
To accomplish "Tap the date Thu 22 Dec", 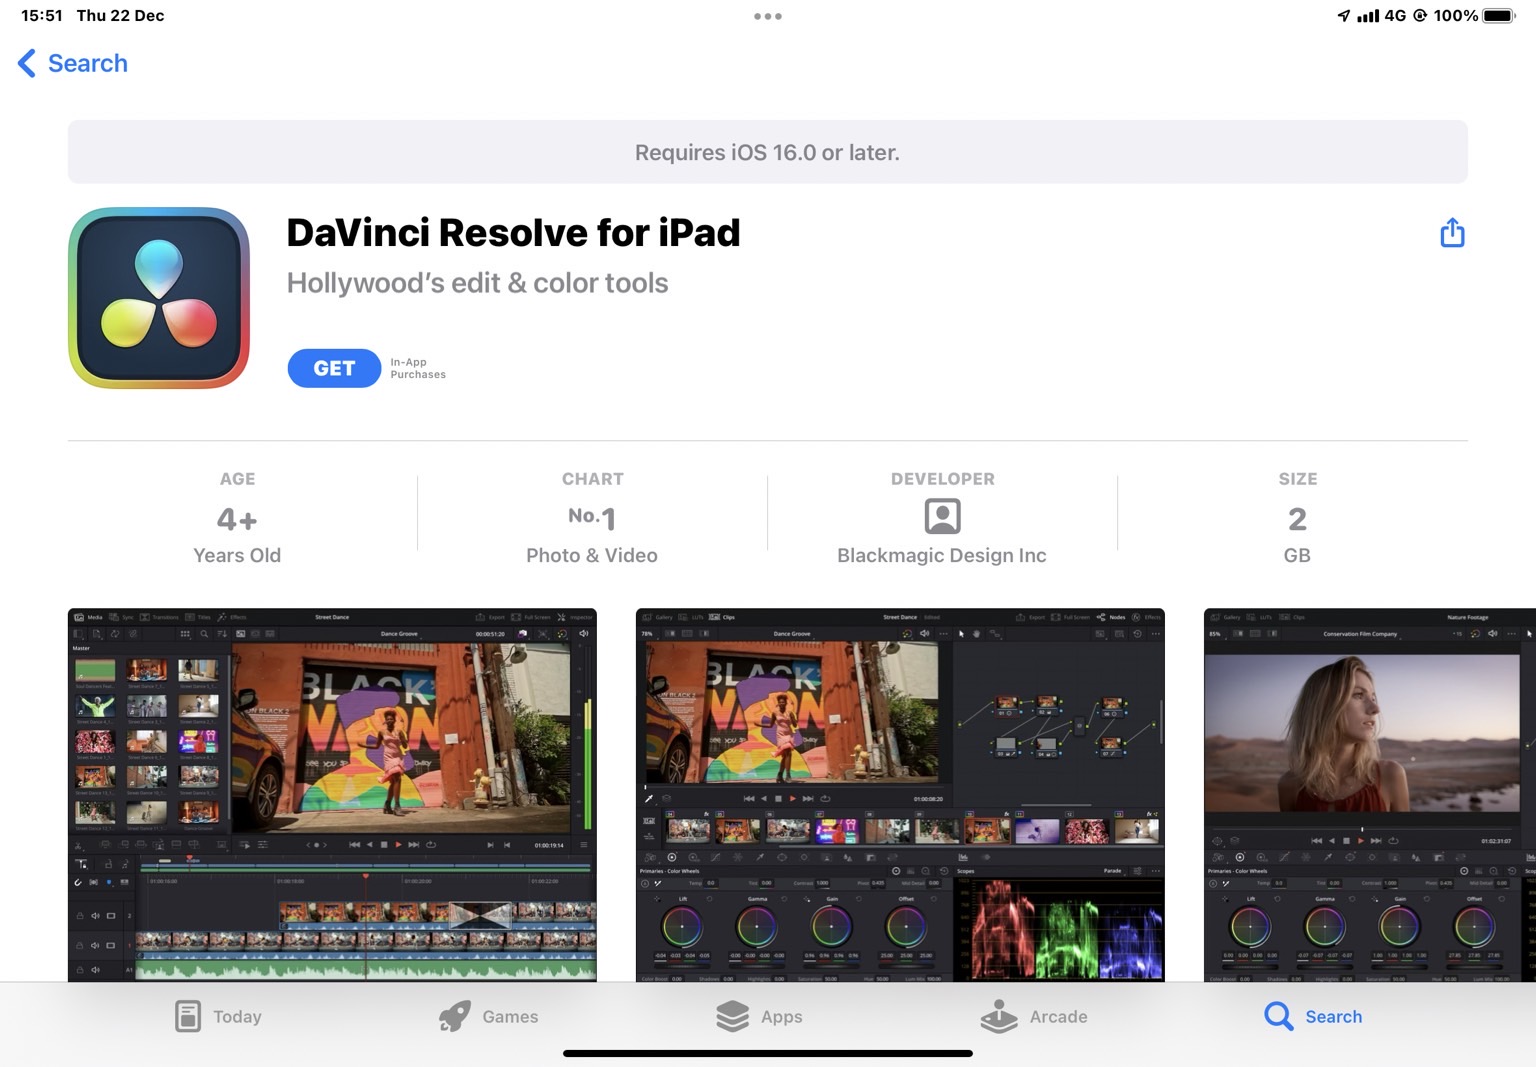I will click(120, 16).
